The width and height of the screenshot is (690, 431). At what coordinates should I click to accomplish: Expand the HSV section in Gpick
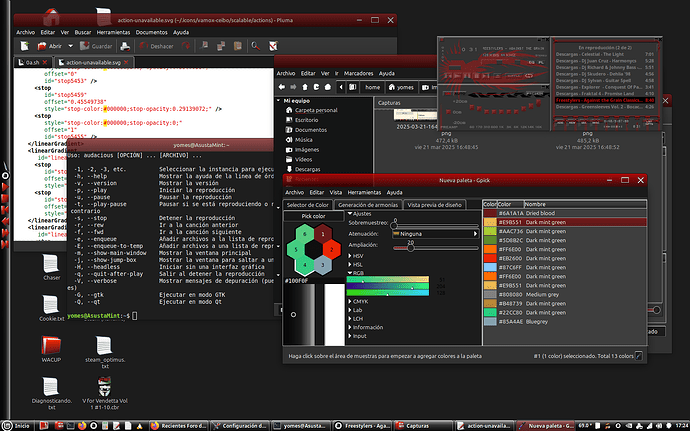click(350, 256)
